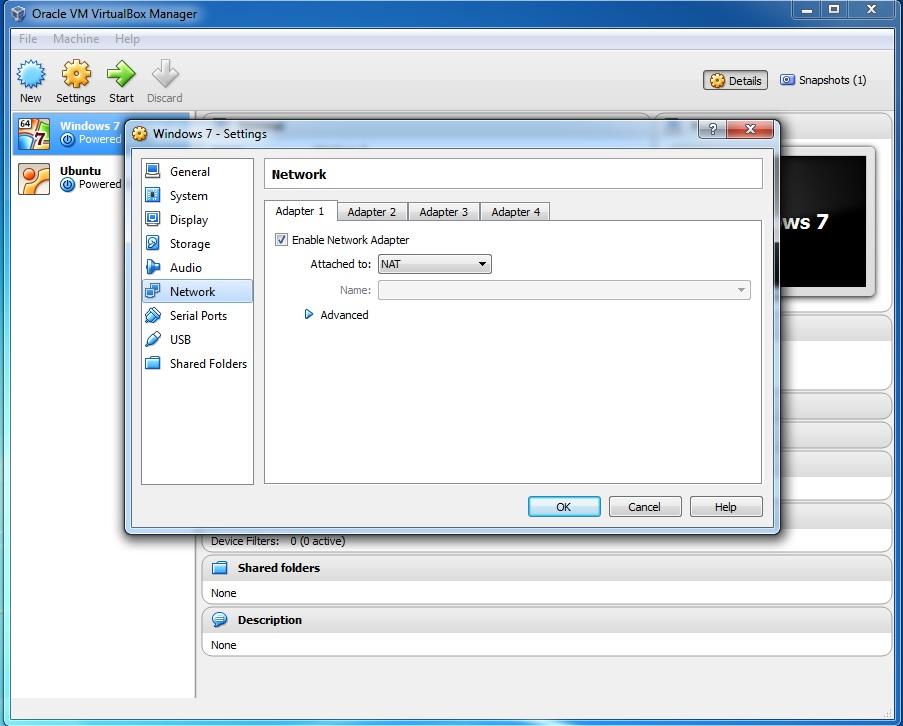The height and width of the screenshot is (726, 903).
Task: Click the Help button
Action: click(x=726, y=506)
